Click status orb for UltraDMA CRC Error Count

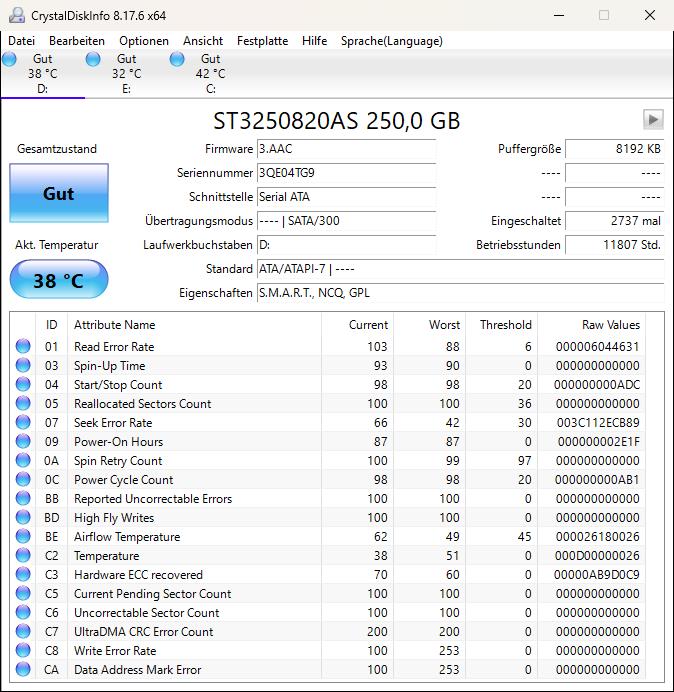coord(23,631)
